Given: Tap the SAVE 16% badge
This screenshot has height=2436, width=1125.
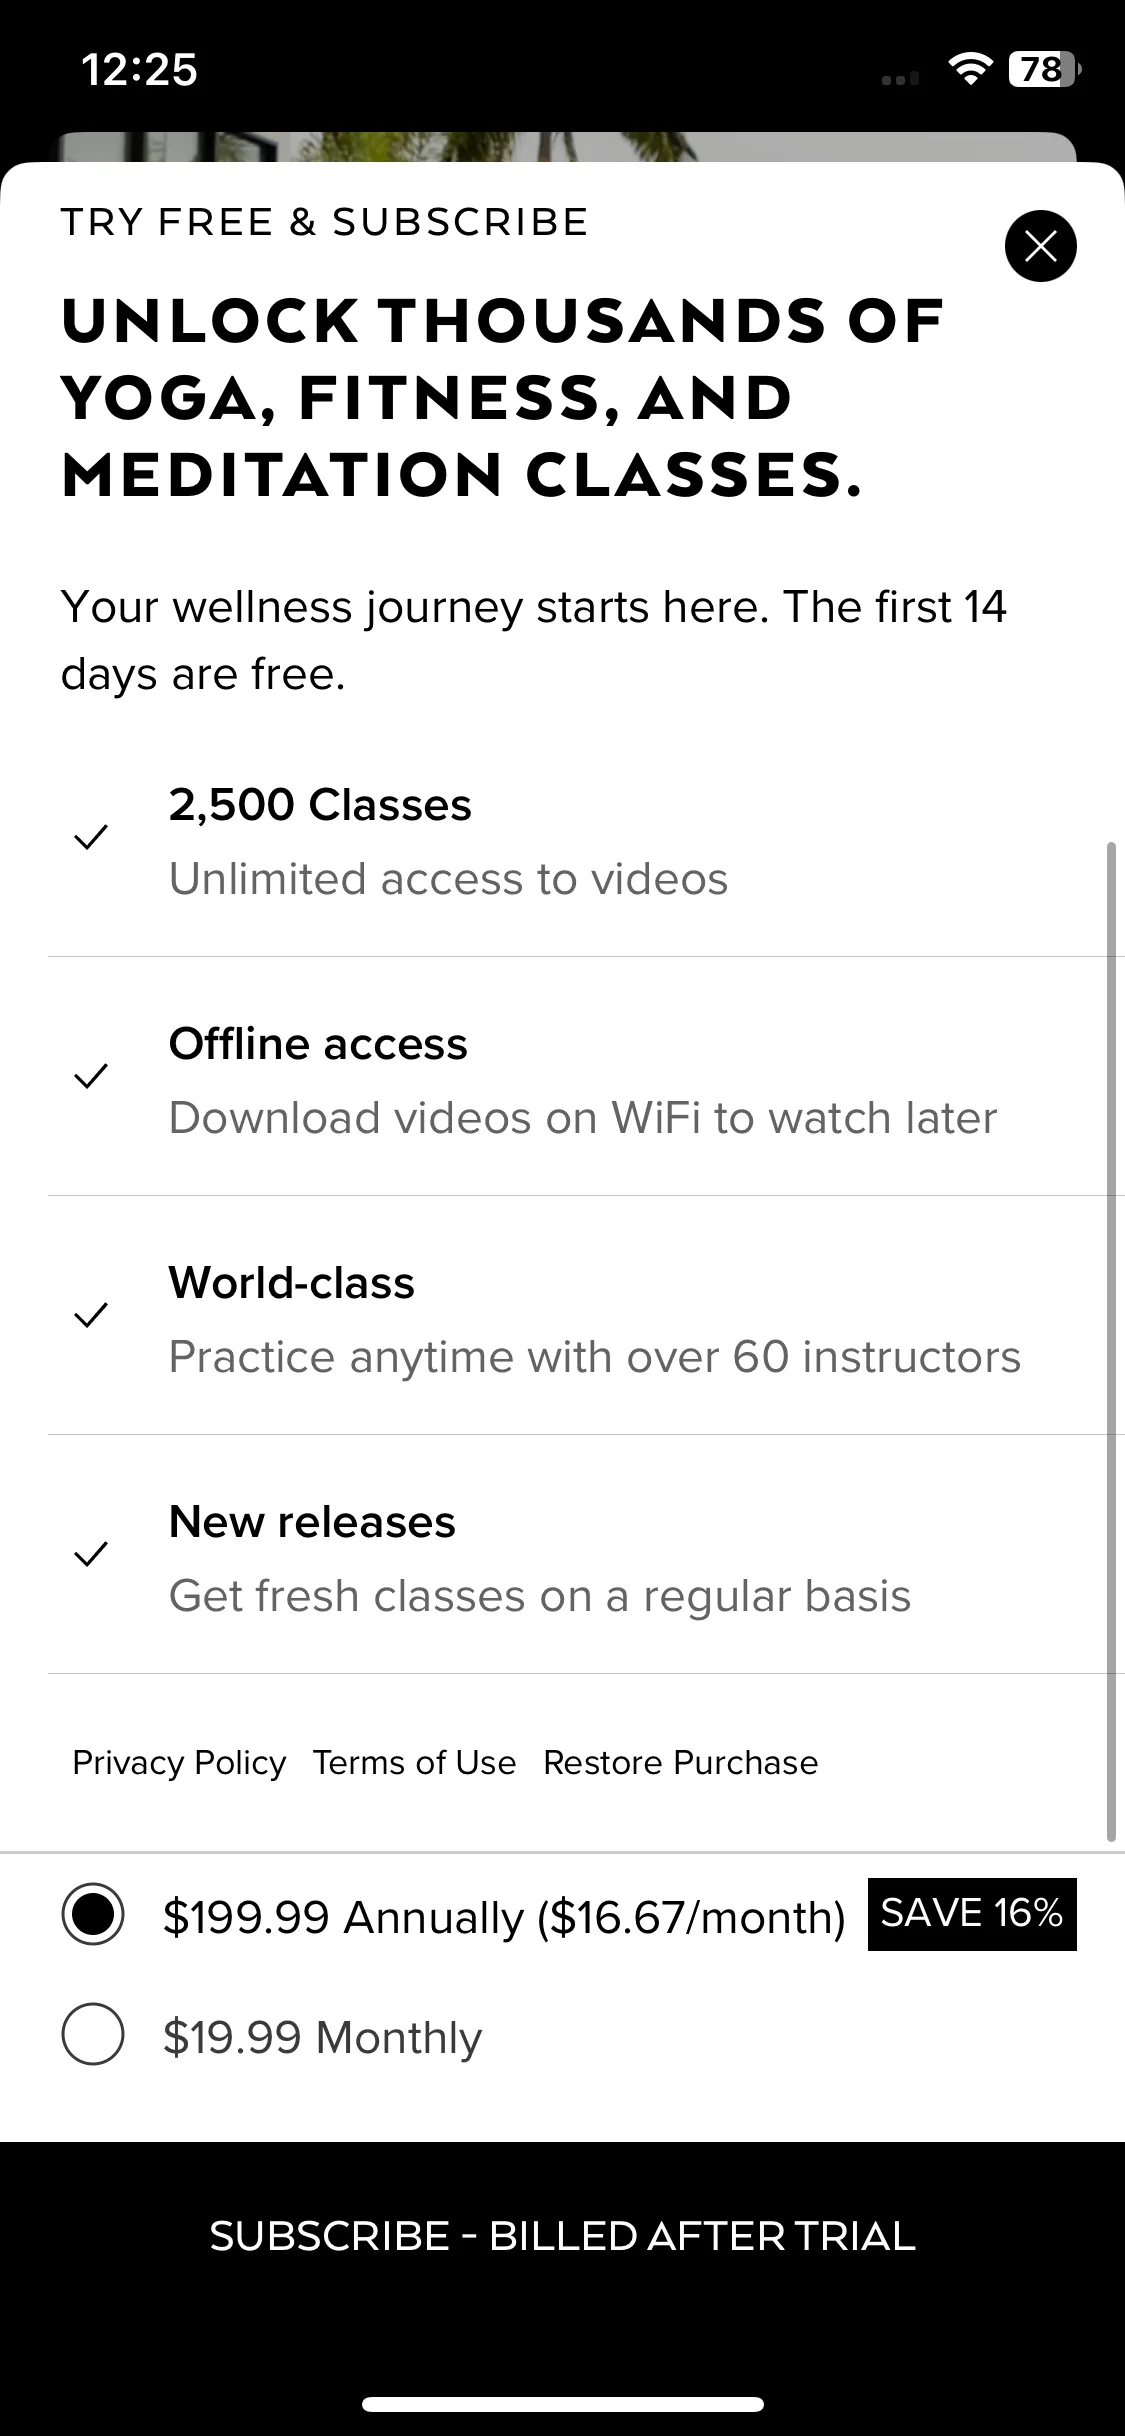Looking at the screenshot, I should [x=972, y=1914].
